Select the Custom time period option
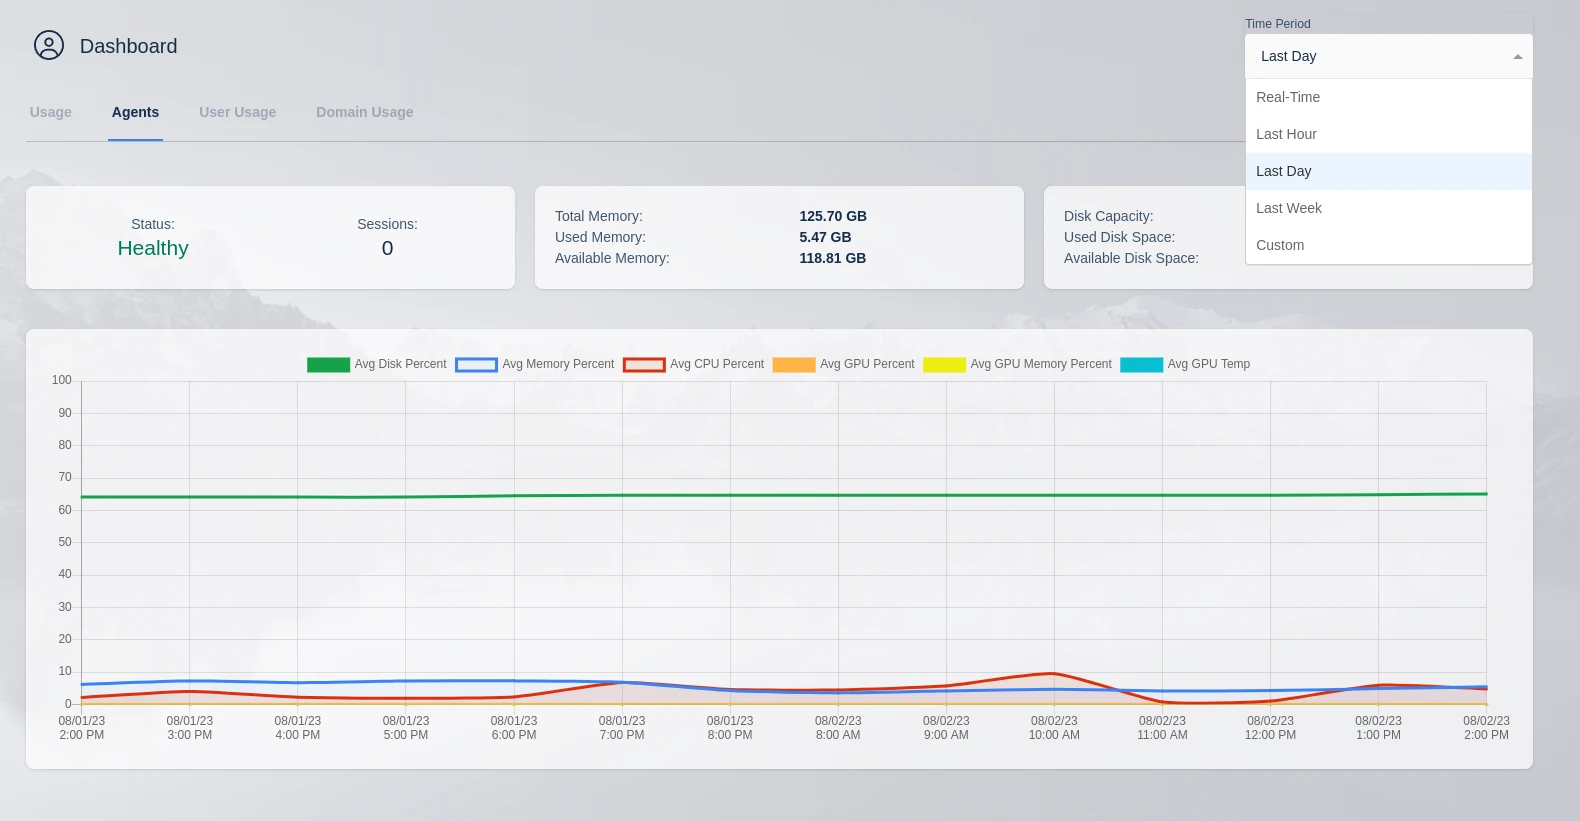The image size is (1580, 821). point(1280,245)
